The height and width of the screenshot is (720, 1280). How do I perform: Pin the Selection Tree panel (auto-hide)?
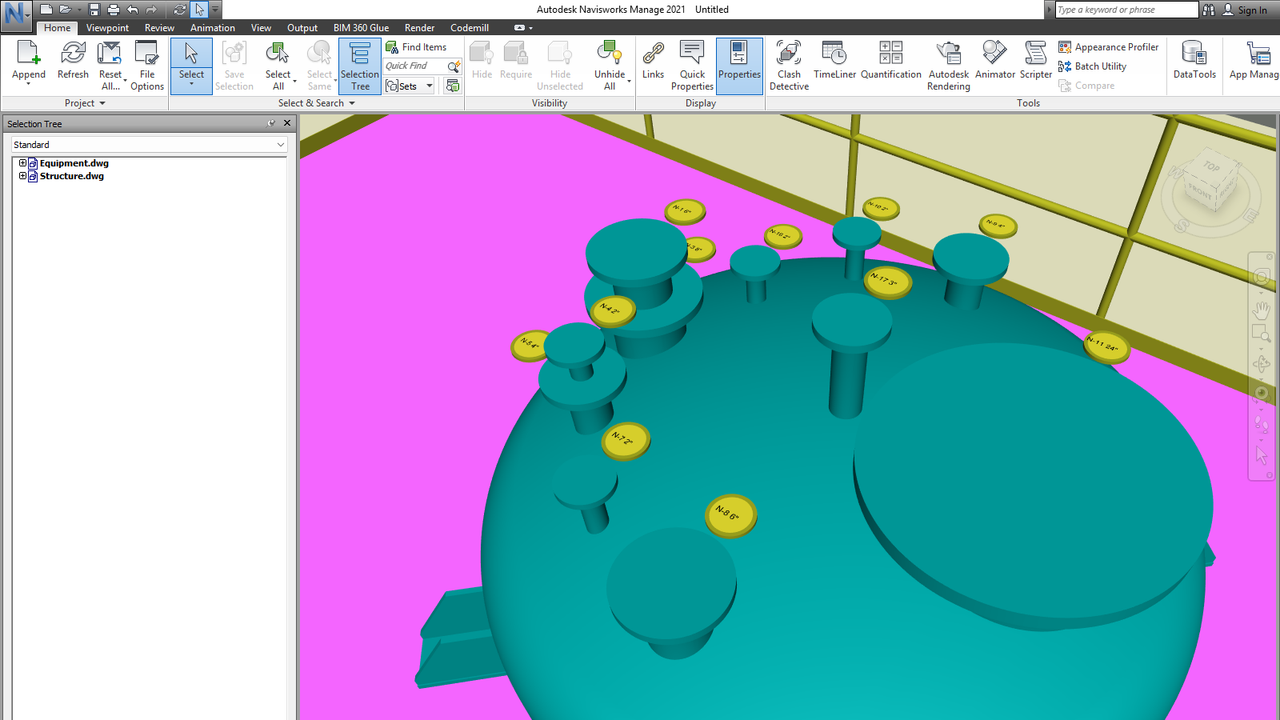(x=272, y=123)
